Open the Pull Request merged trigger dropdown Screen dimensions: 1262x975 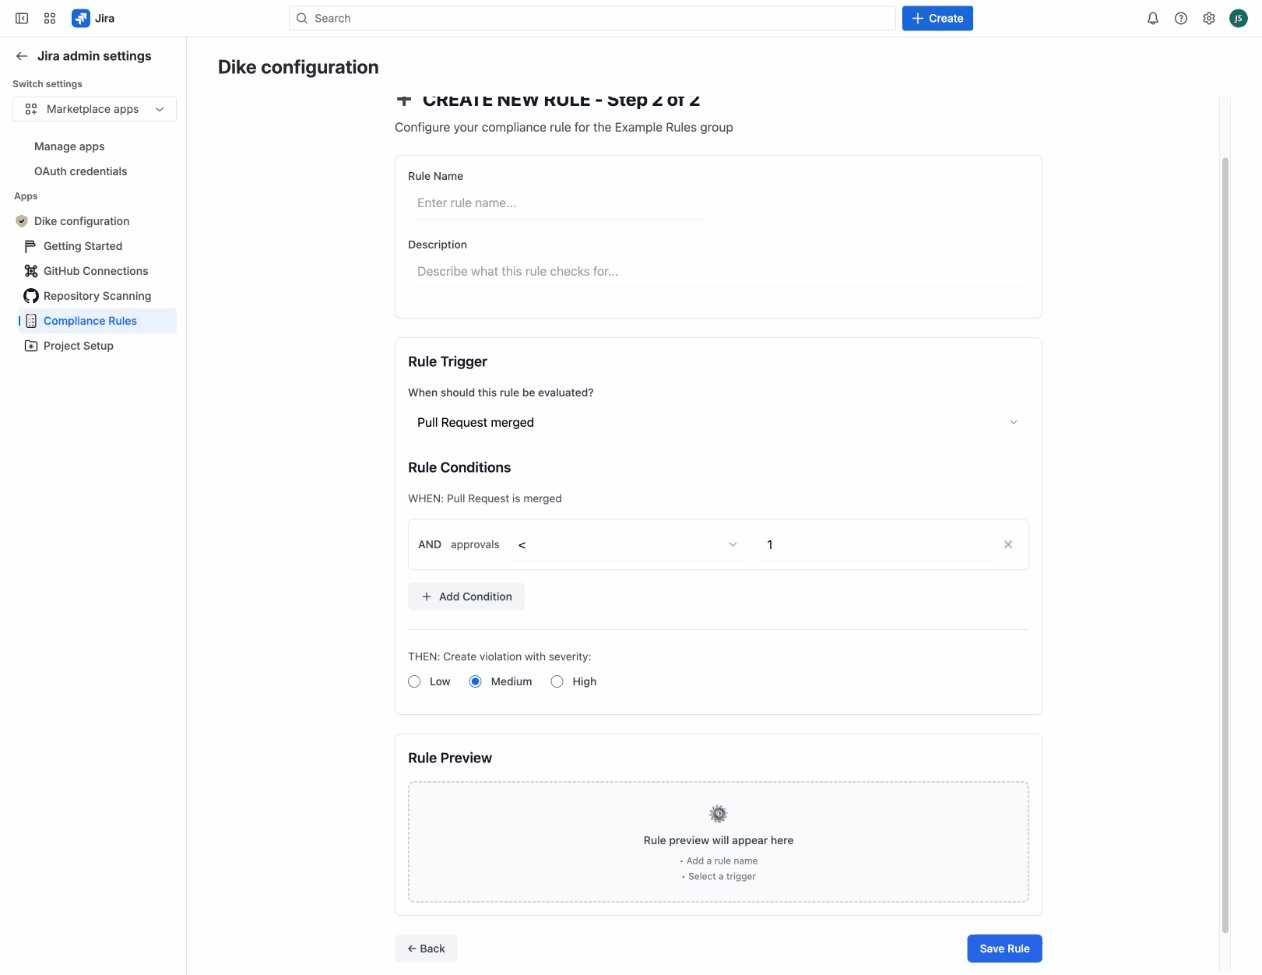(716, 423)
